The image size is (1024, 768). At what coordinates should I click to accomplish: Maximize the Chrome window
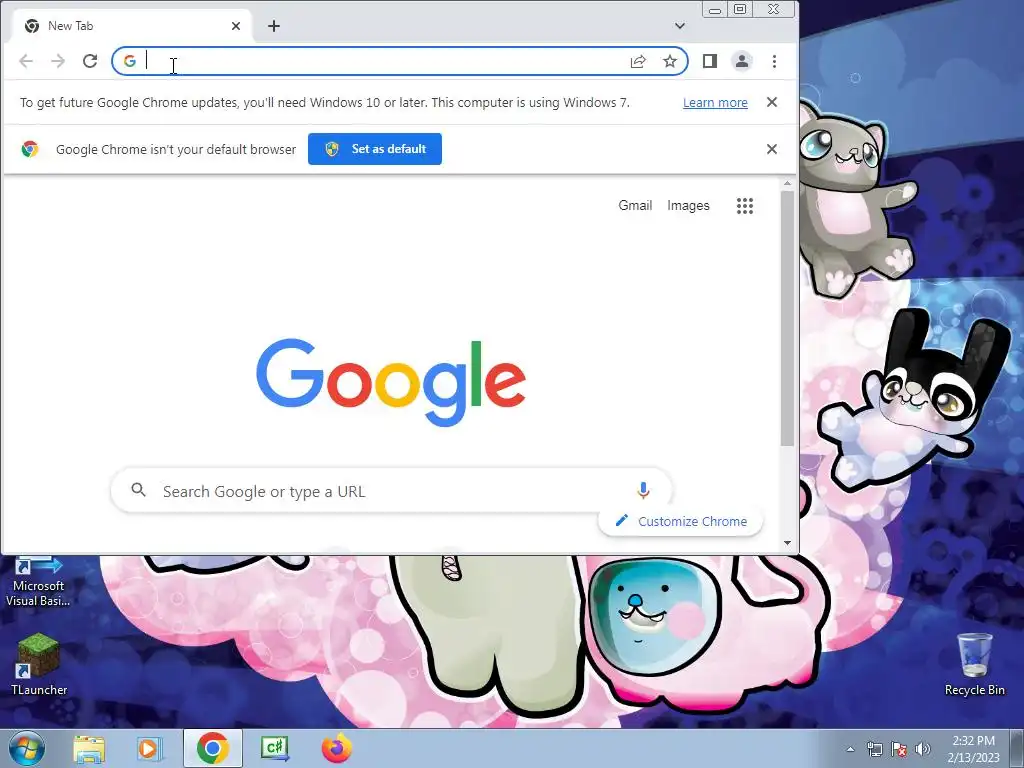[x=740, y=9]
